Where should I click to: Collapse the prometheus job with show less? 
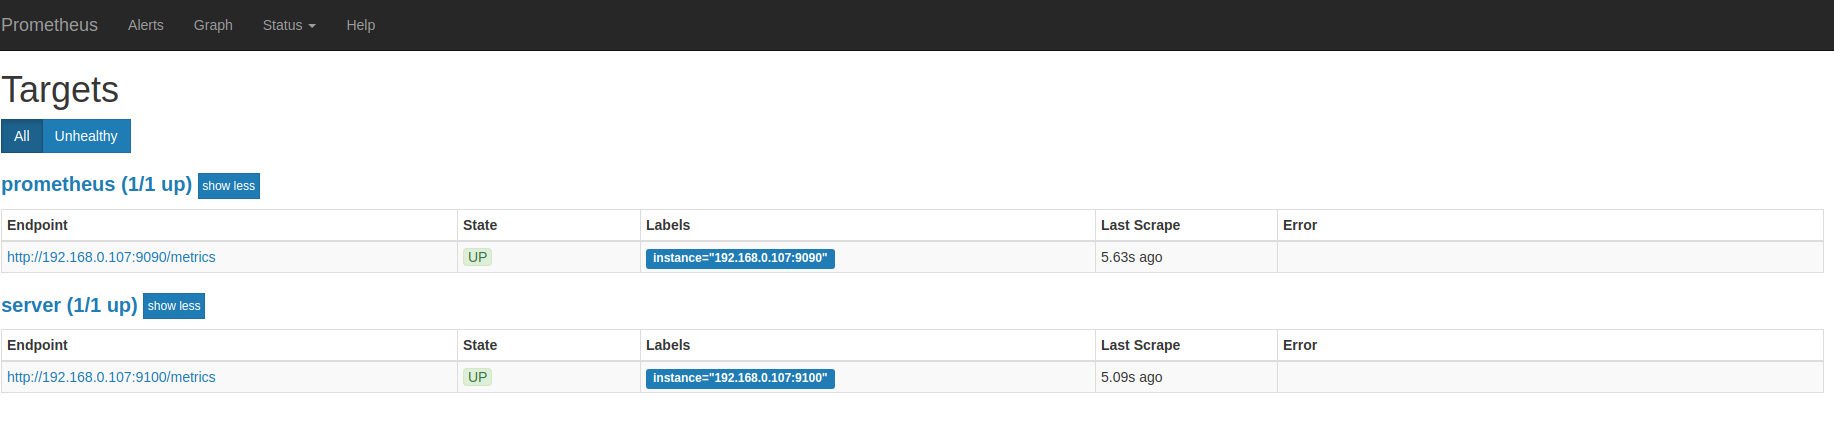tap(229, 186)
